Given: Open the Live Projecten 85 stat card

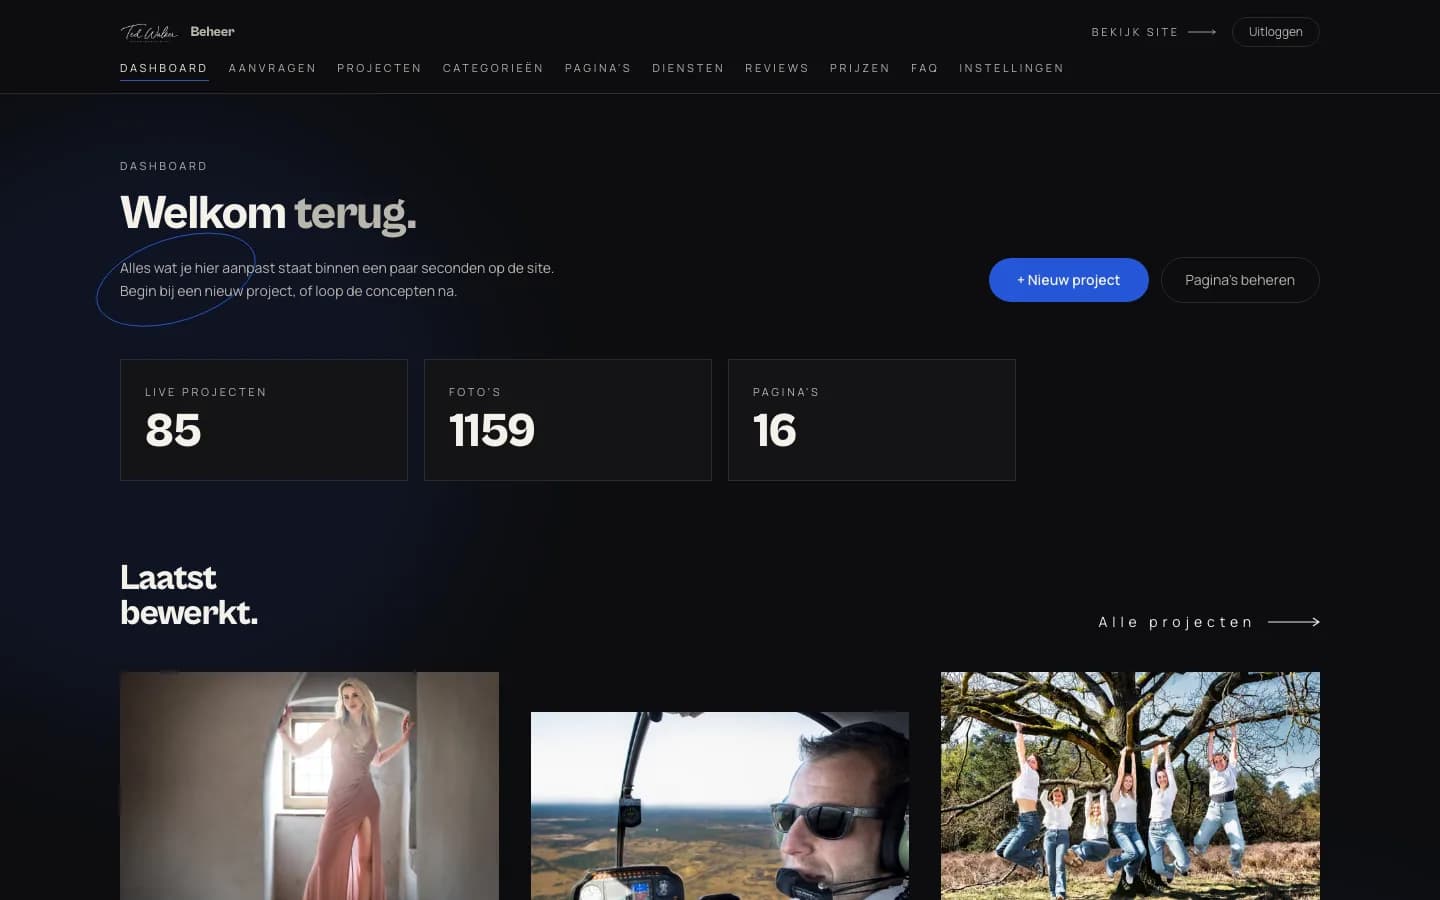Looking at the screenshot, I should click(x=264, y=420).
